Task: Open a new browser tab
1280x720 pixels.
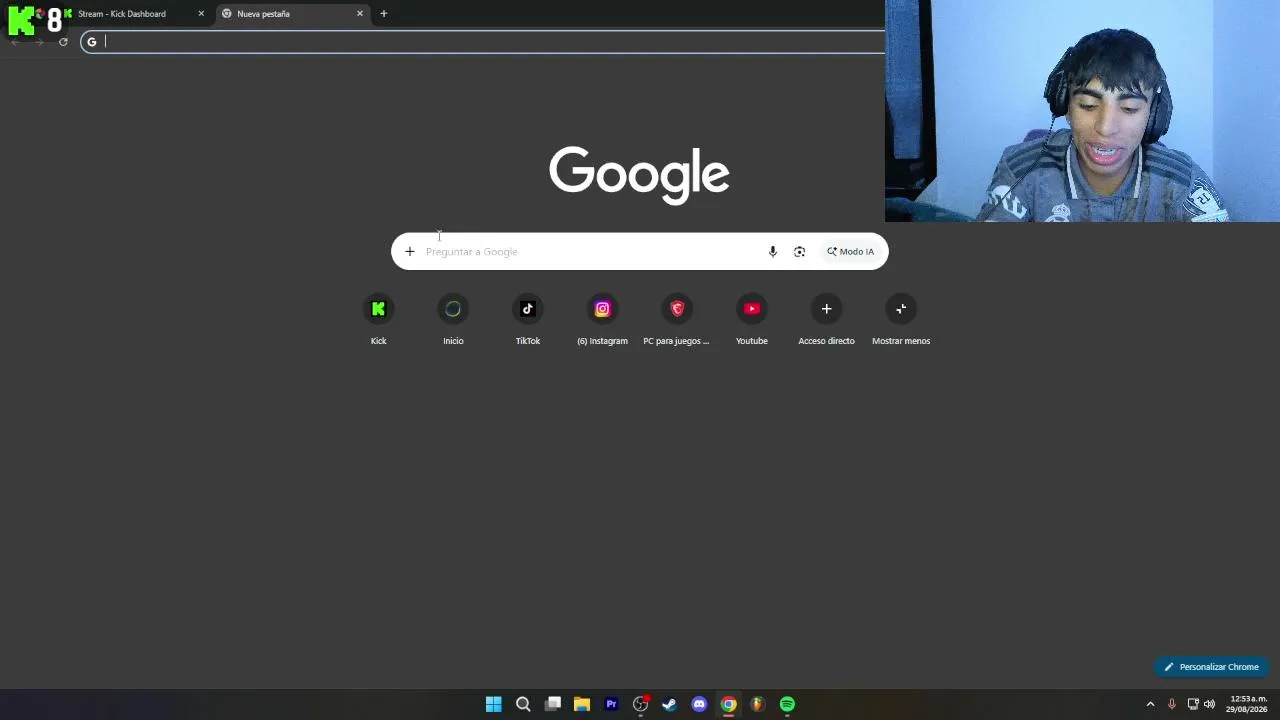Action: (x=383, y=14)
